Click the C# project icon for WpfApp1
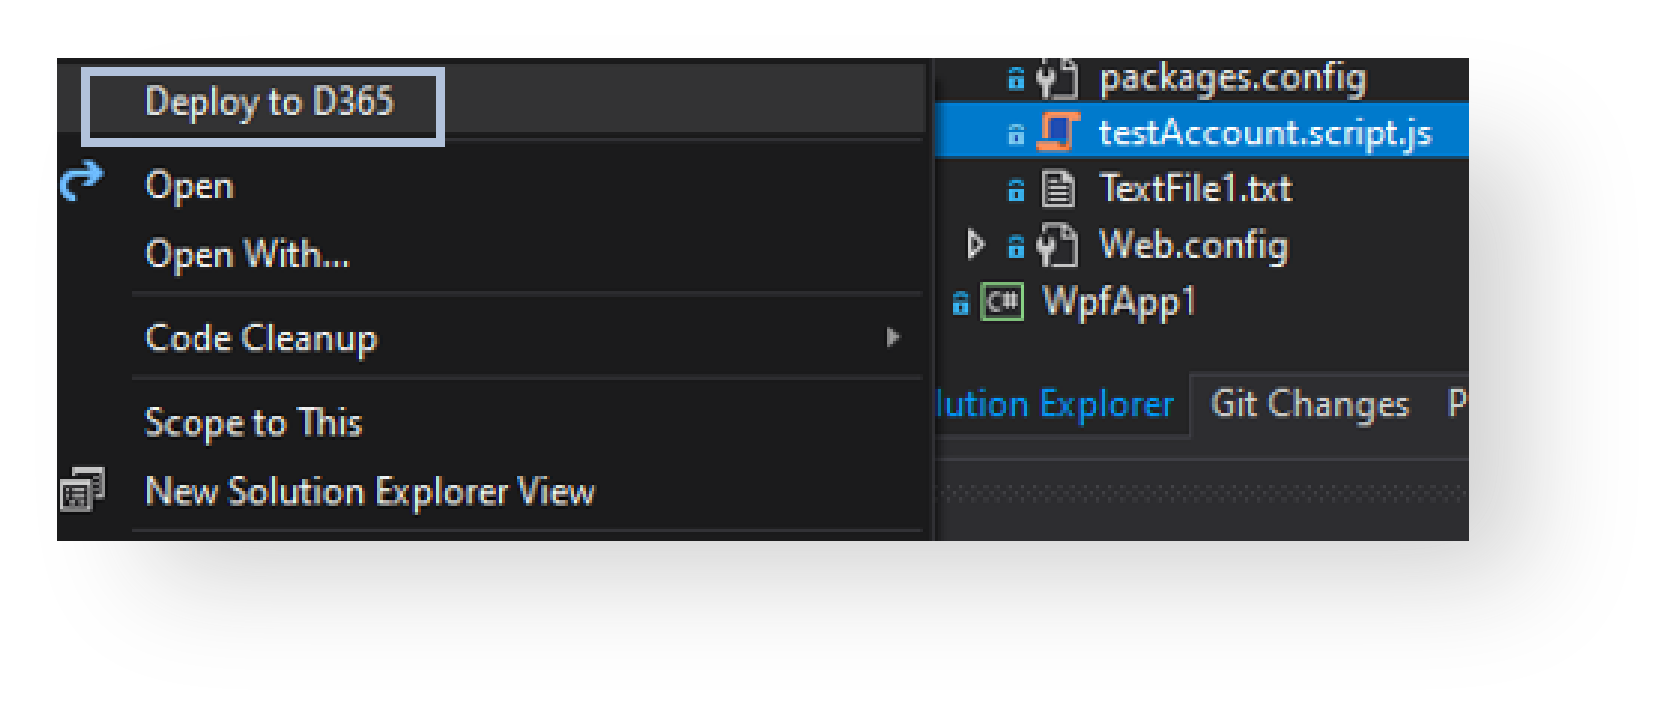The width and height of the screenshot is (1674, 725). [x=1003, y=301]
